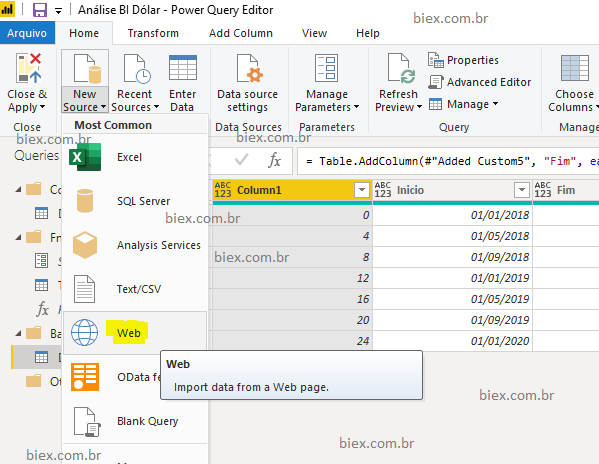The image size is (599, 464).
Task: Choose SQL Server source
Action: [135, 201]
